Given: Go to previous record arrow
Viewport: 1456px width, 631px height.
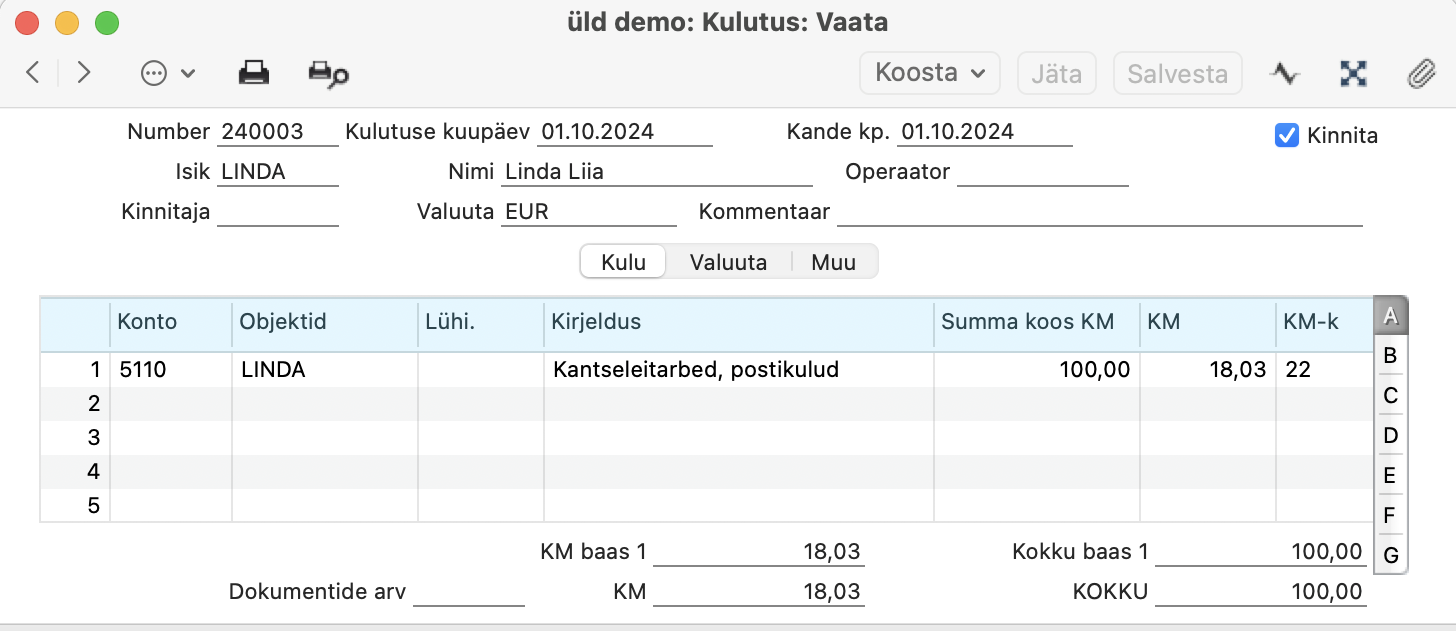Looking at the screenshot, I should [x=33, y=73].
